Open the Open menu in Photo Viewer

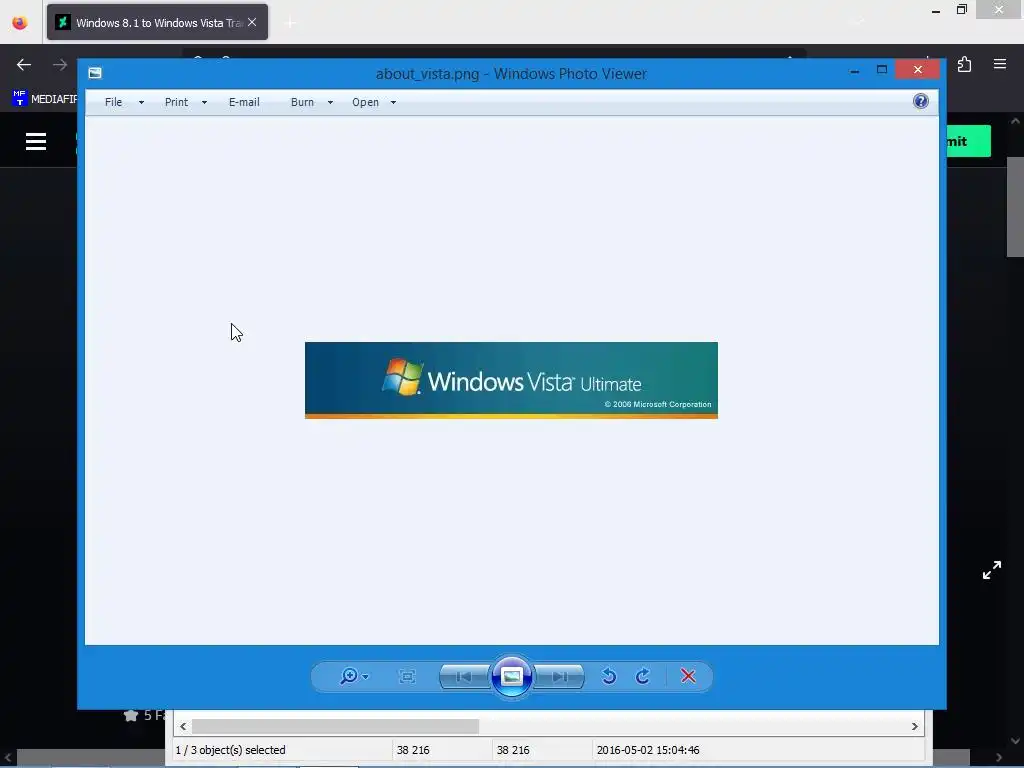366,102
